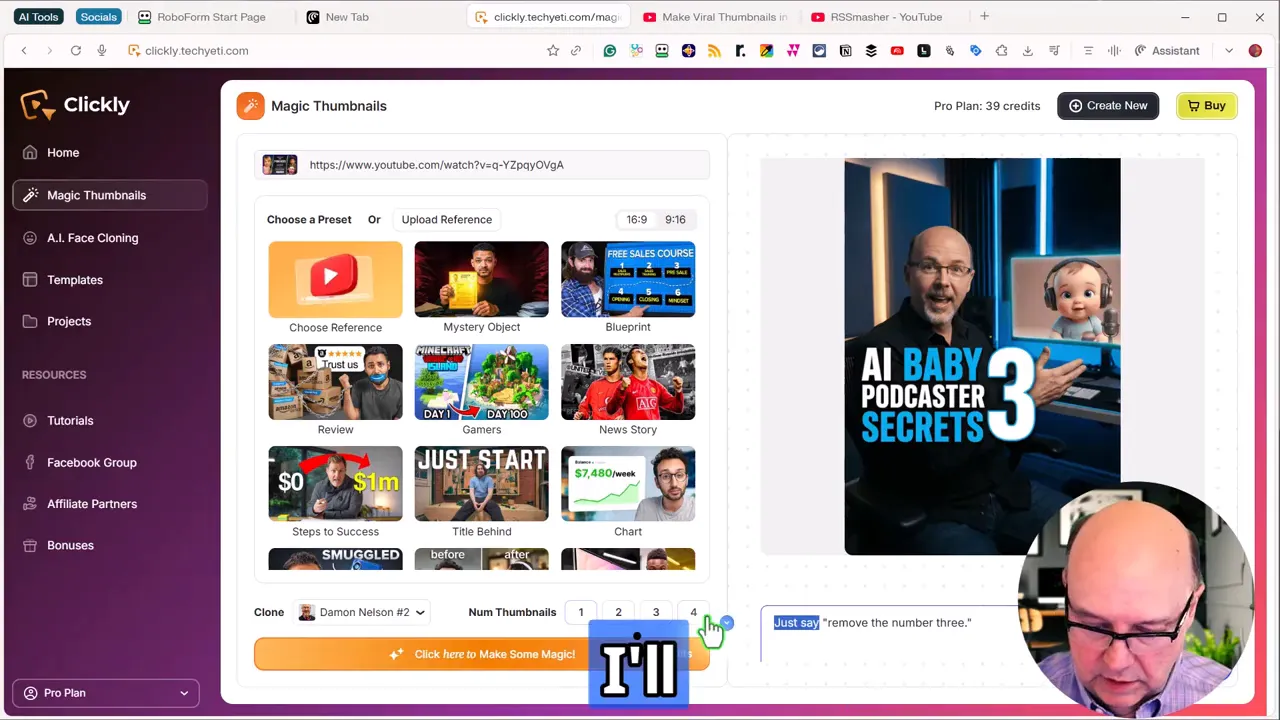
Task: Switch to the Make Viral Thumbnails tab
Action: point(723,17)
